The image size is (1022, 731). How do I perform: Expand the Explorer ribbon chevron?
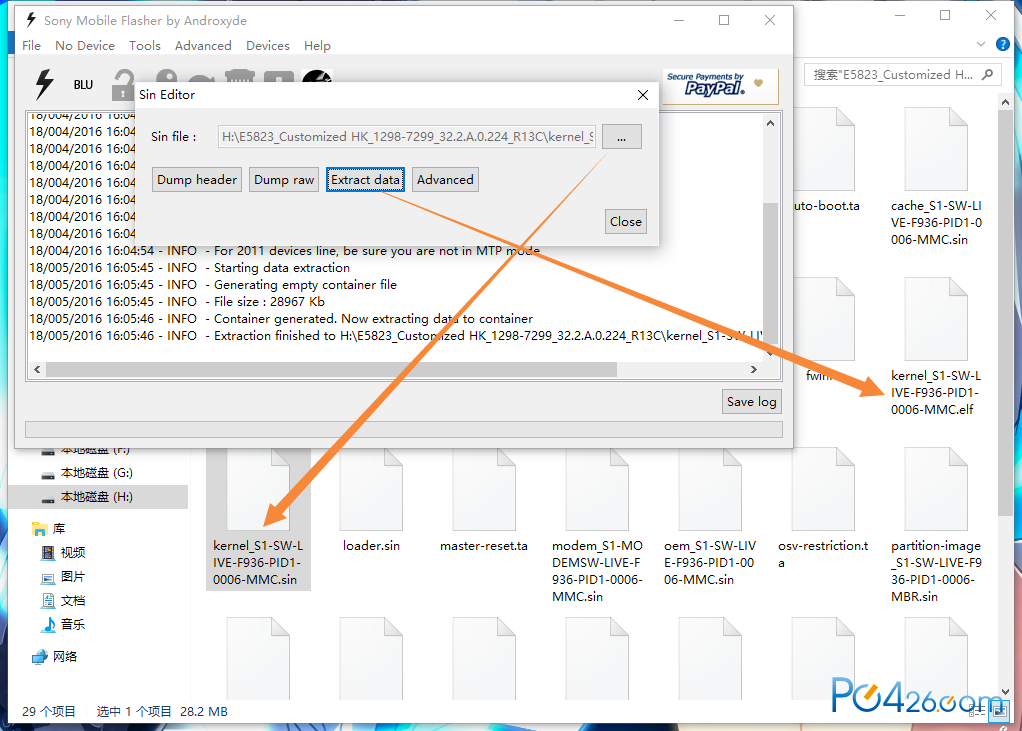pos(980,44)
